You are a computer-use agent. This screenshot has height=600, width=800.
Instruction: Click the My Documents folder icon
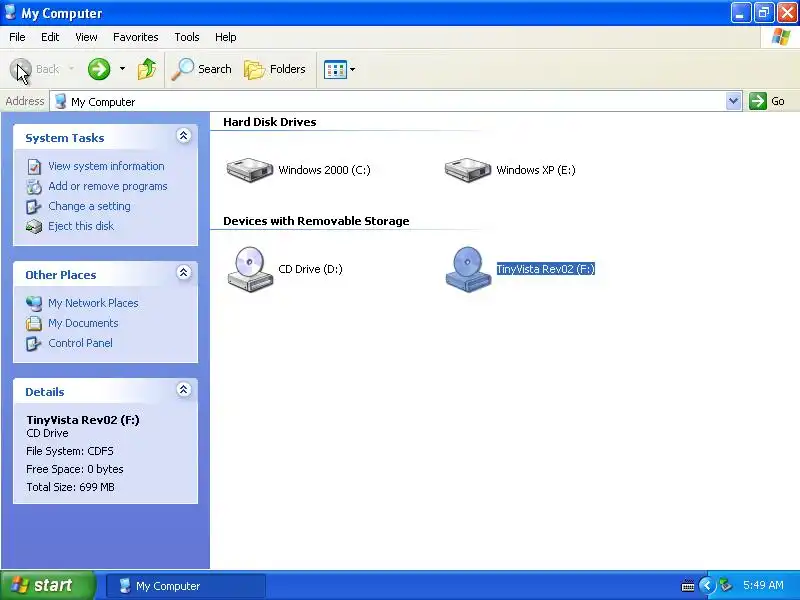34,323
